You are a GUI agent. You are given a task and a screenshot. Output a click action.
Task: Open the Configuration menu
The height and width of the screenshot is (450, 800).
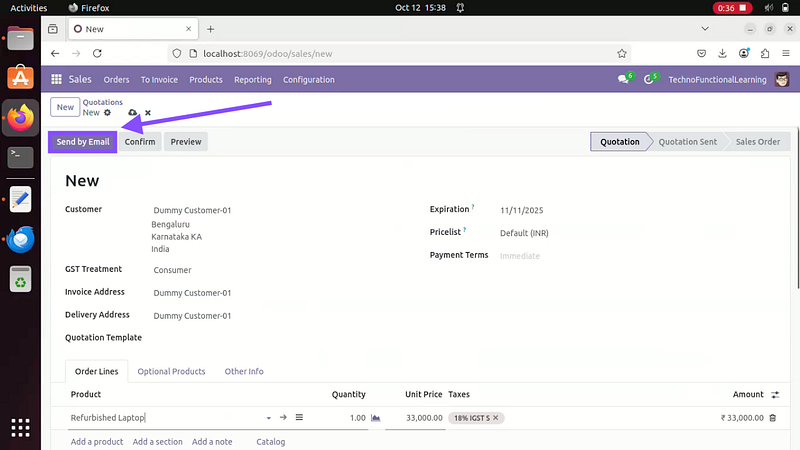[x=308, y=80]
